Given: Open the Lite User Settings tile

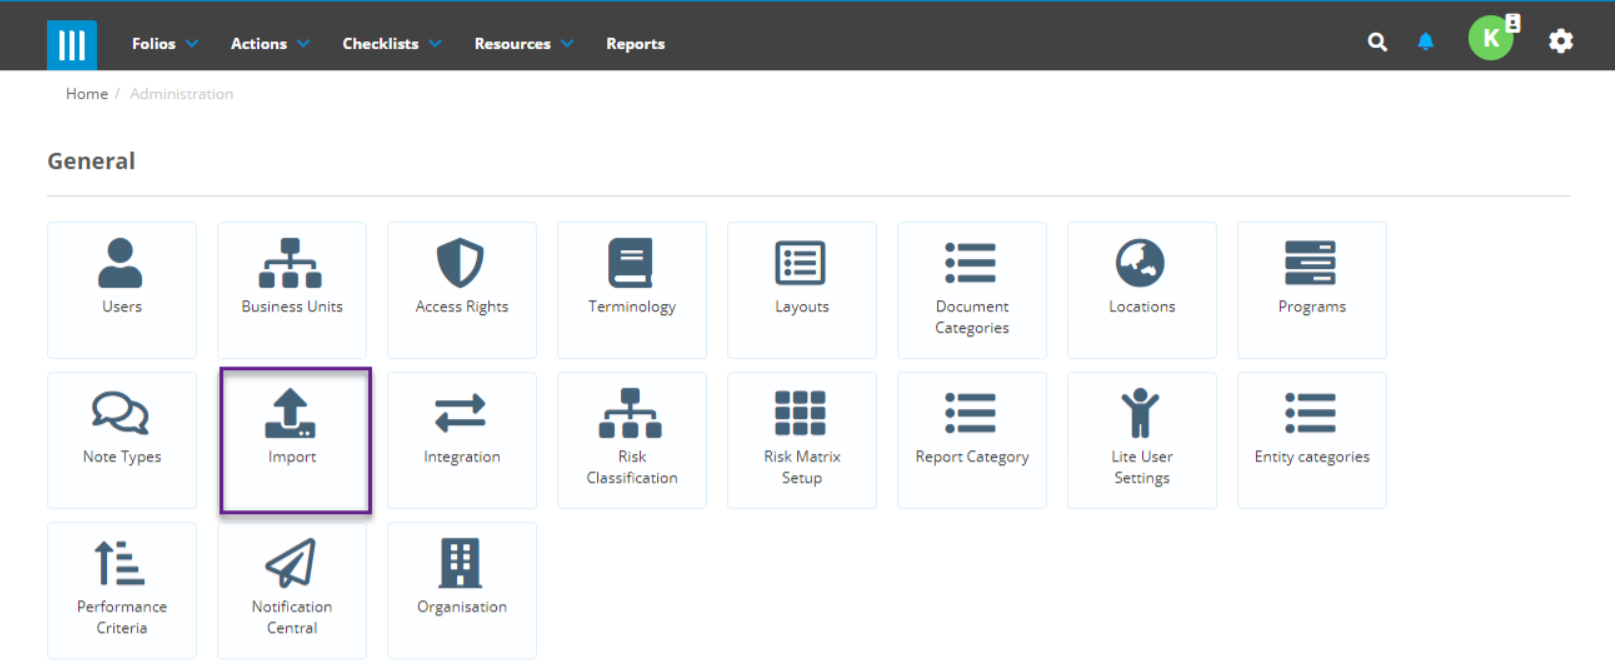Looking at the screenshot, I should coord(1142,440).
